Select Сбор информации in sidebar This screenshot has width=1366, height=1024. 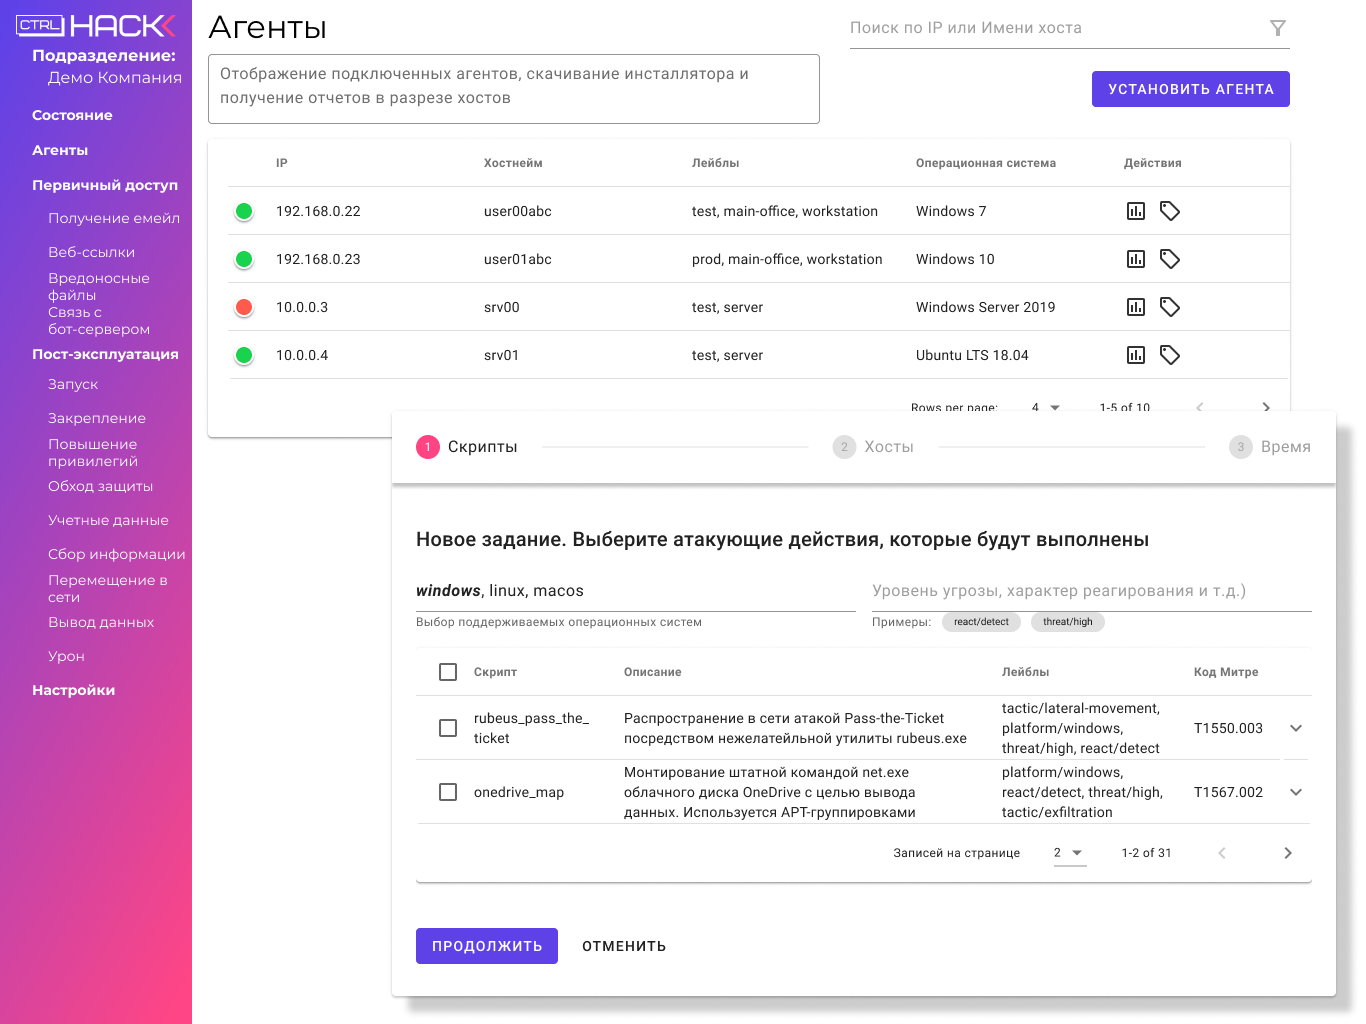point(117,554)
